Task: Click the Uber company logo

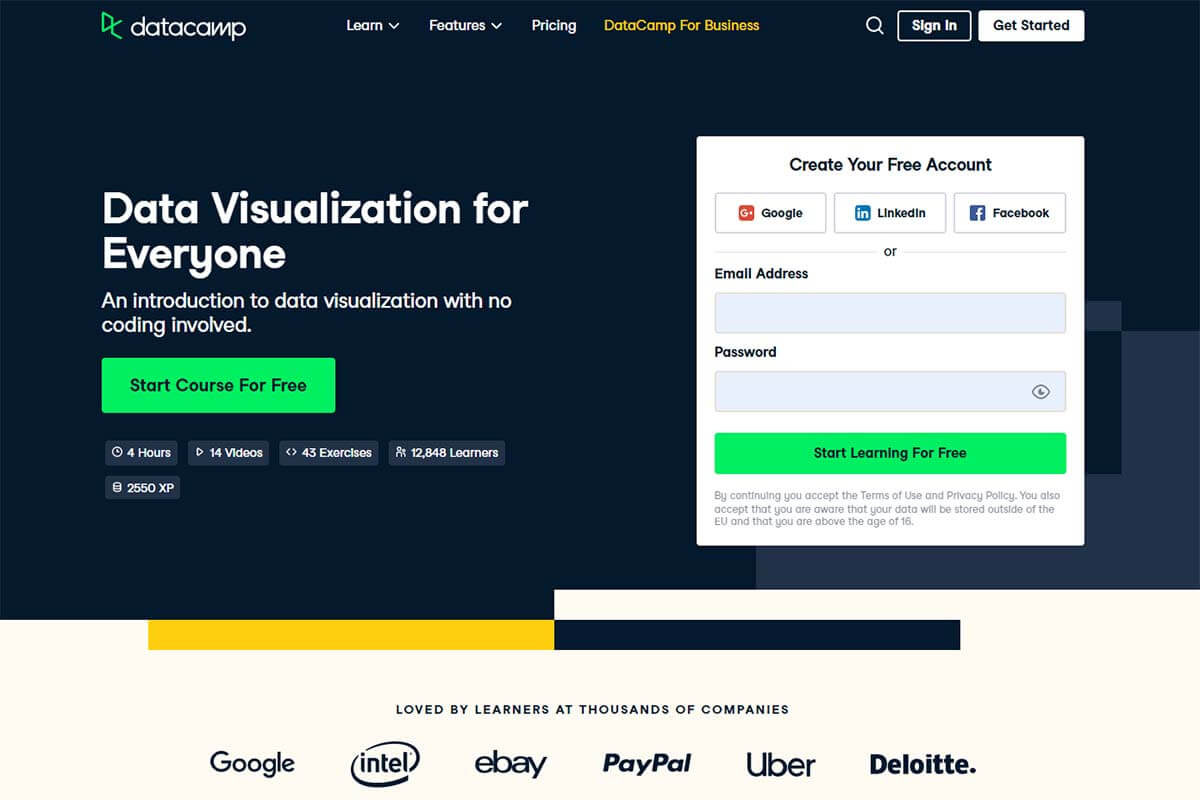Action: (781, 764)
